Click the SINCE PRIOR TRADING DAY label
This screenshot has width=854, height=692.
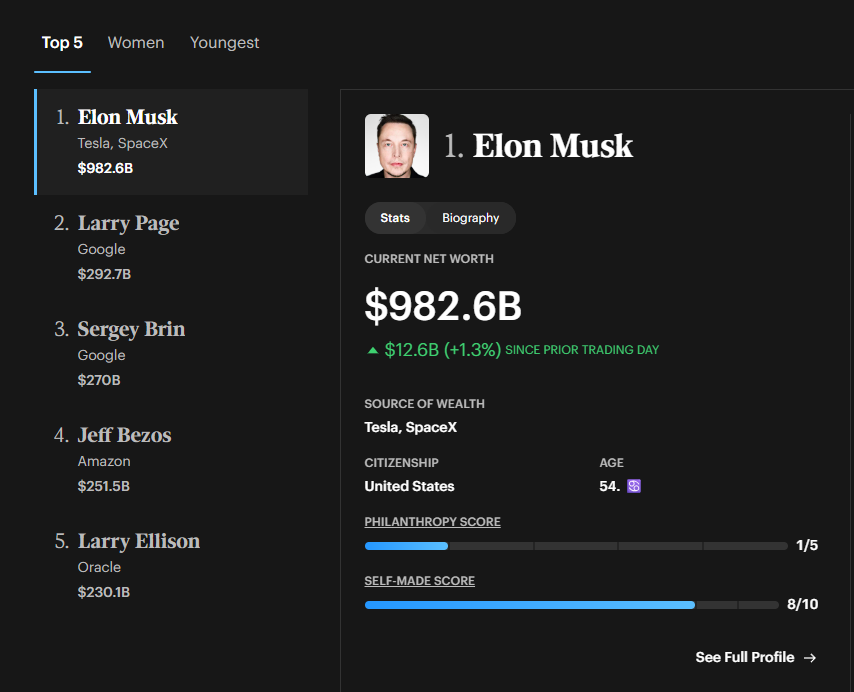[582, 350]
